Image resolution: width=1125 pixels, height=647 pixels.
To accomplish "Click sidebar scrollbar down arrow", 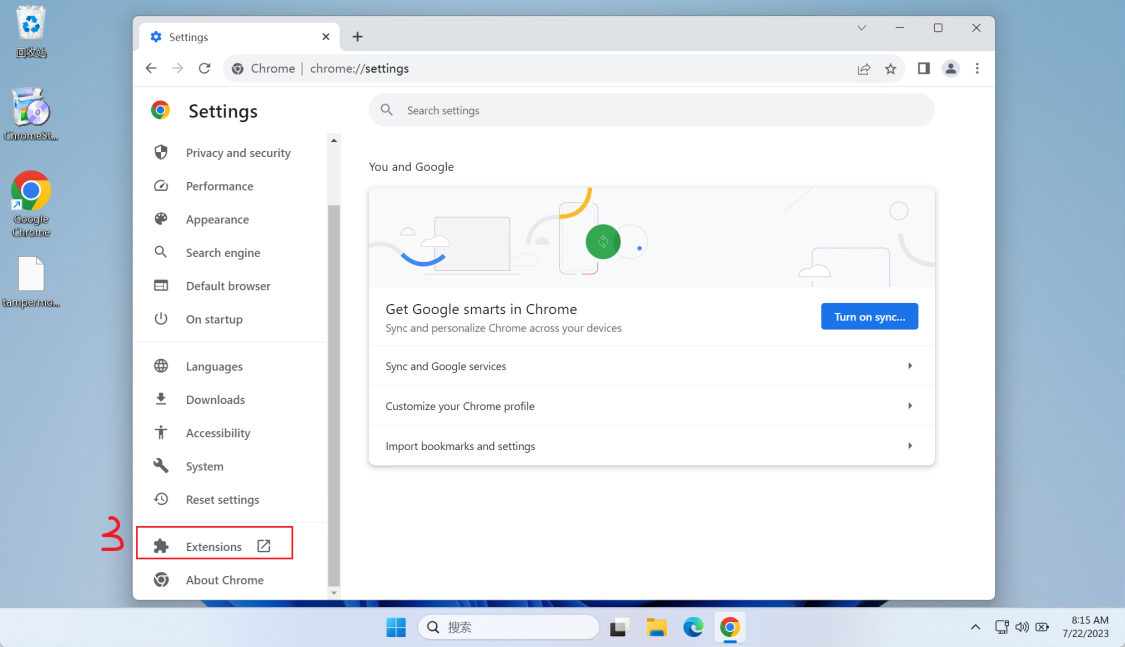I will pyautogui.click(x=334, y=593).
